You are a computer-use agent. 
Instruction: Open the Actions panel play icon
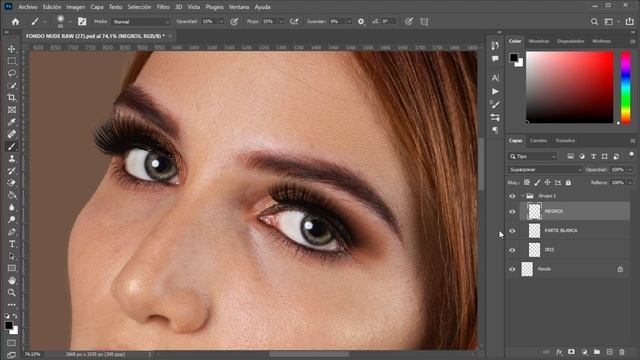[x=495, y=91]
